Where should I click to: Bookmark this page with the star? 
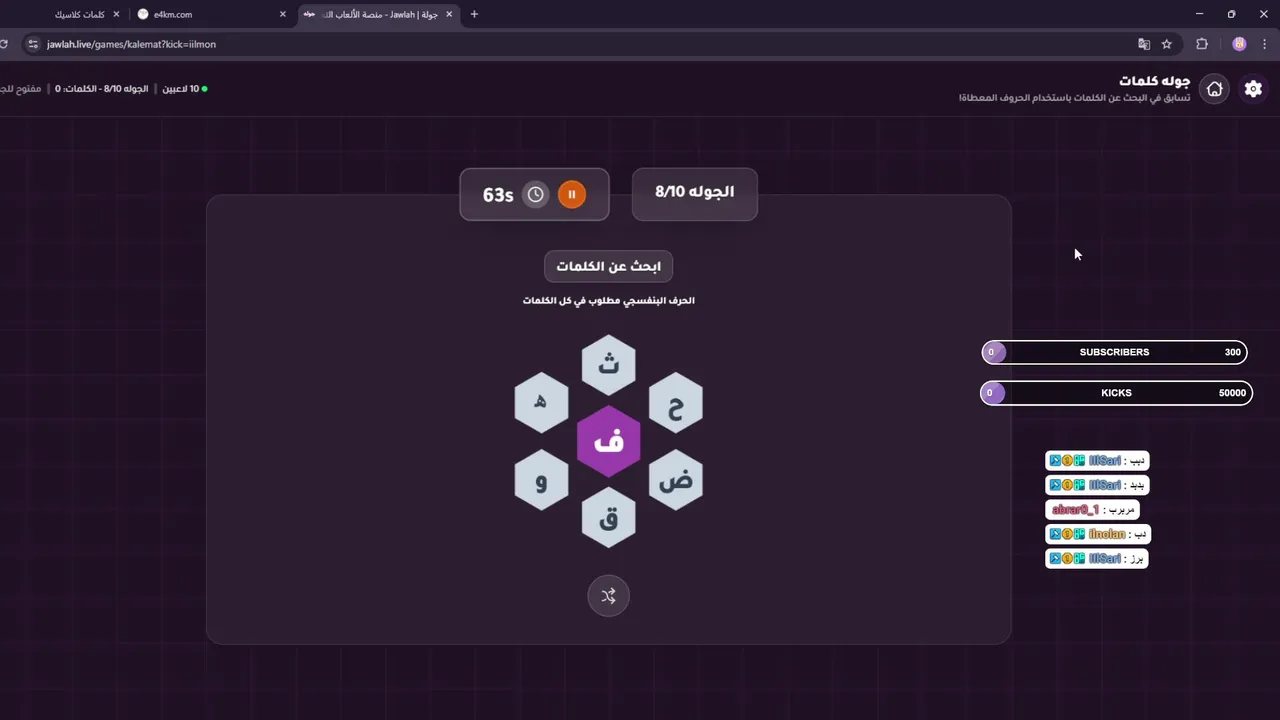(1167, 44)
